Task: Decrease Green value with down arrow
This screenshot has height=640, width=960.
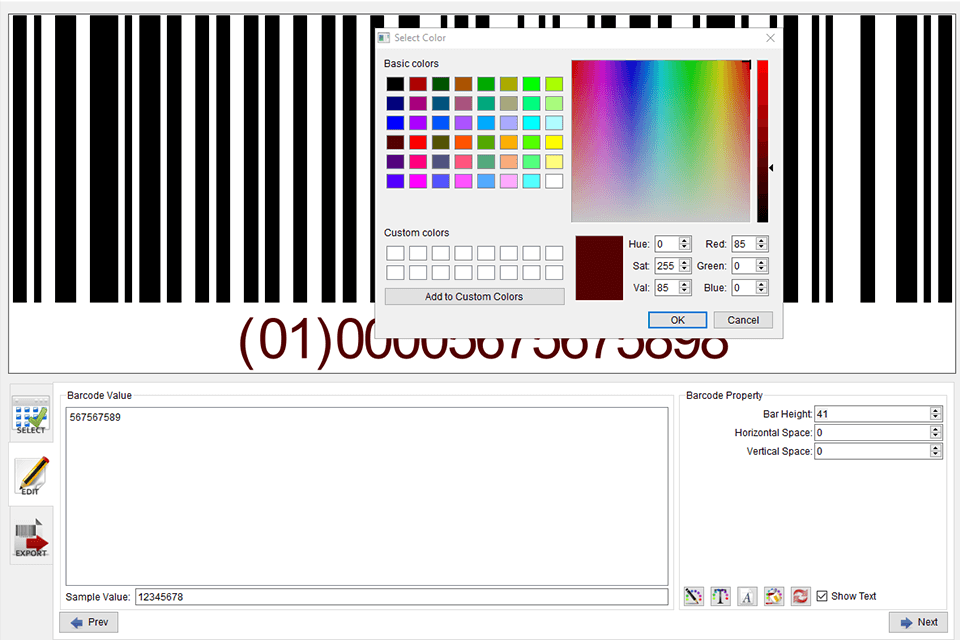Action: coord(762,269)
